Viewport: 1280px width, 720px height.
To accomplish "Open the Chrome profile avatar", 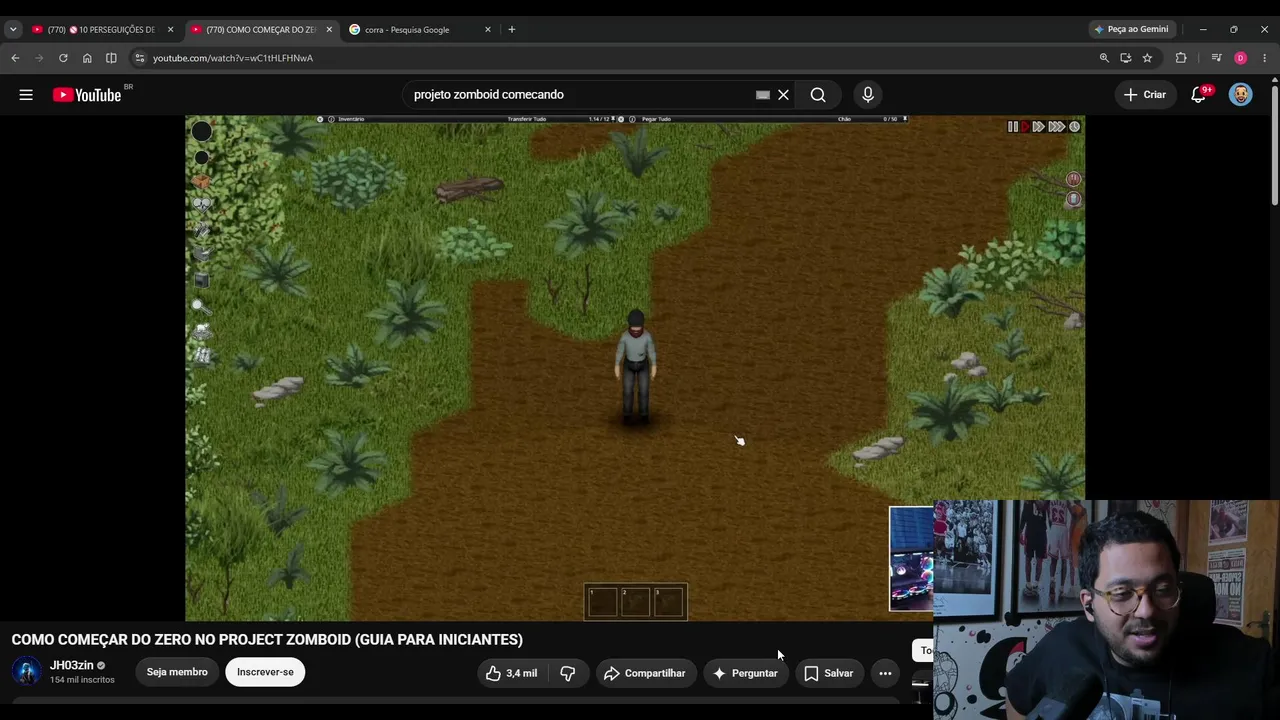I will [x=1241, y=58].
